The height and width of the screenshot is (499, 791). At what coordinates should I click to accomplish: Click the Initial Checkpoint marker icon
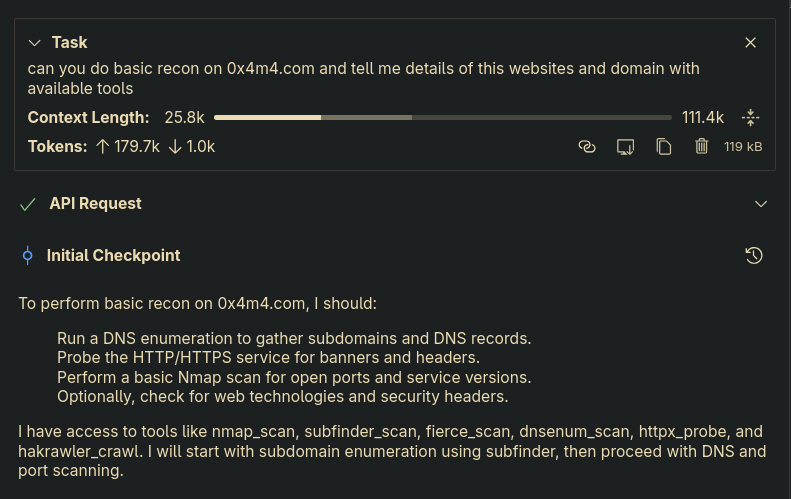point(28,256)
